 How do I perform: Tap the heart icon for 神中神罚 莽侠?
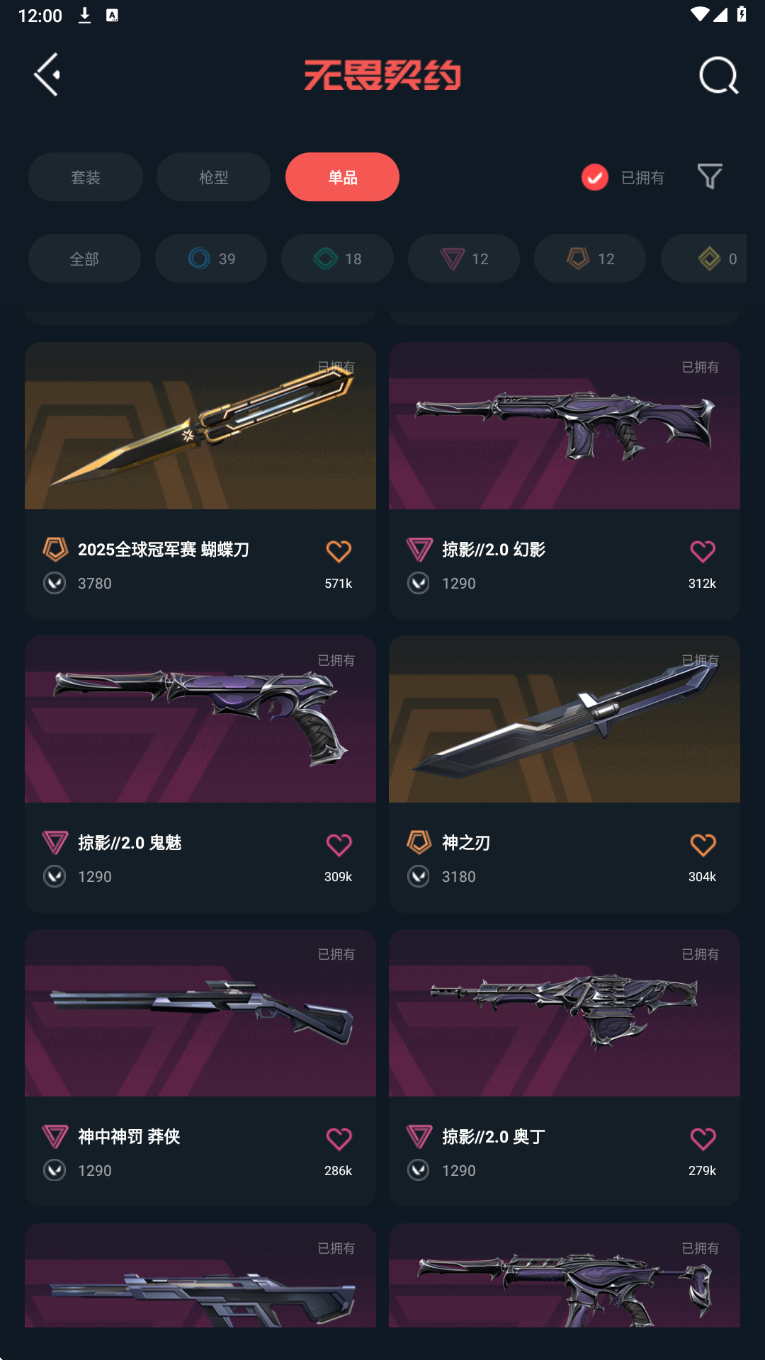(x=338, y=1139)
